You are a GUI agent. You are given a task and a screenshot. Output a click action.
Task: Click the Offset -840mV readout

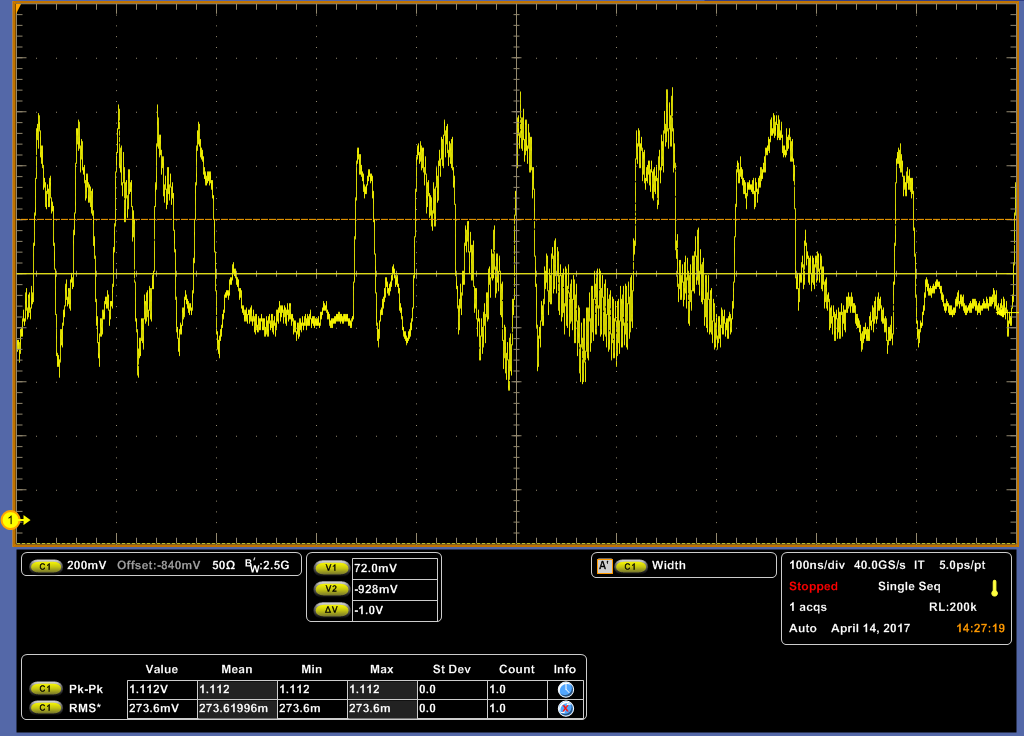pyautogui.click(x=158, y=566)
